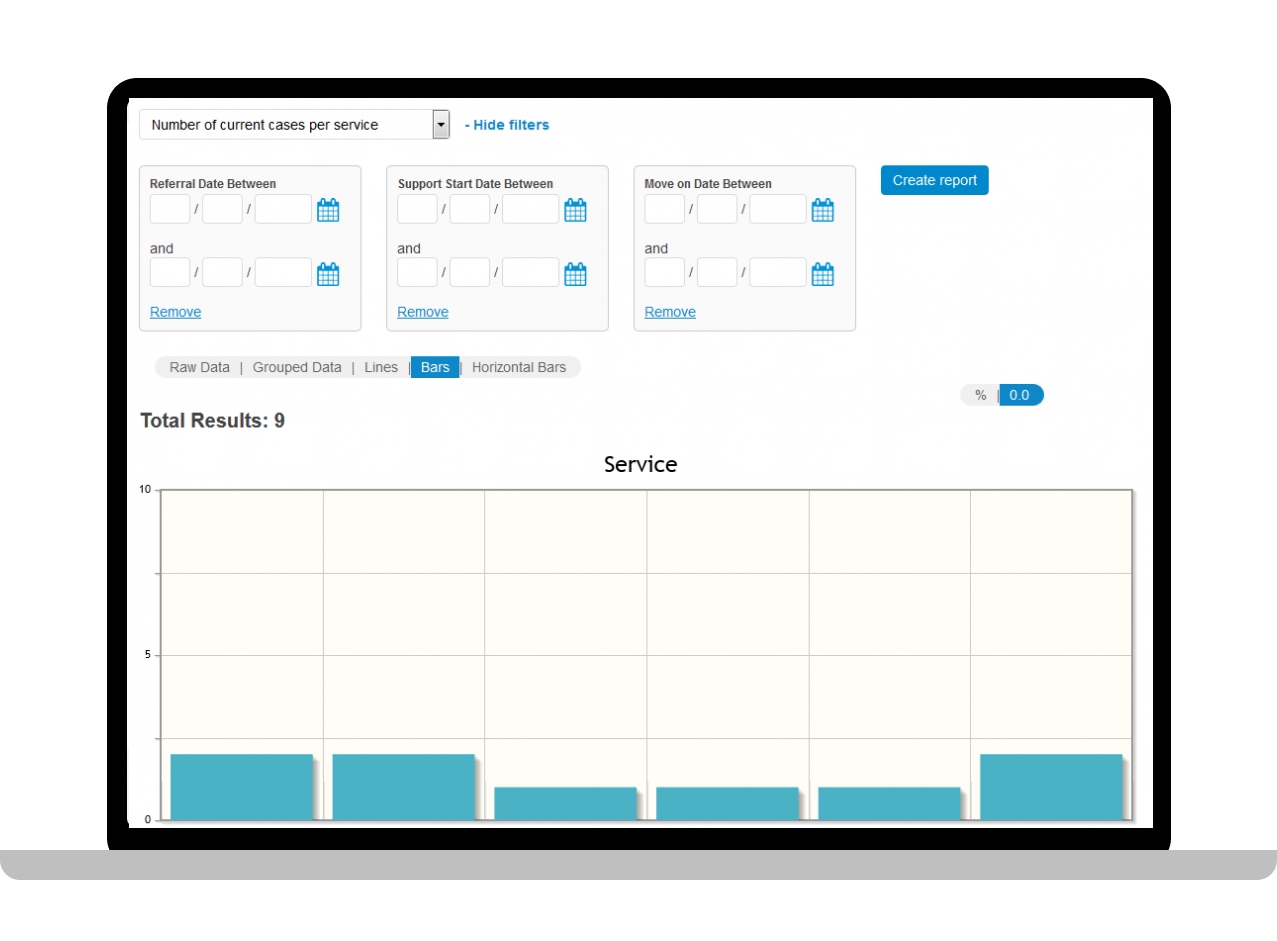Toggle the 0.0 decimal value display

(x=1020, y=395)
